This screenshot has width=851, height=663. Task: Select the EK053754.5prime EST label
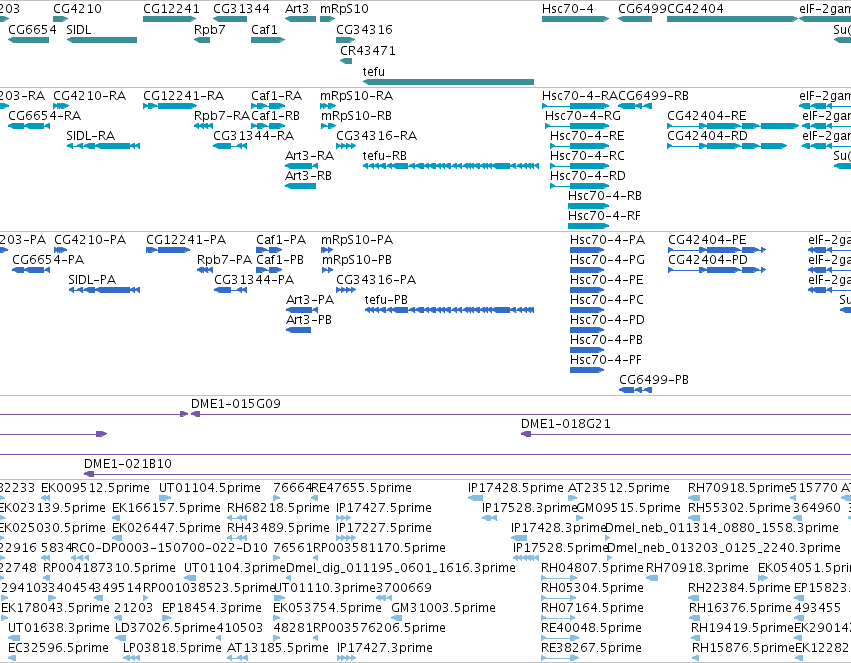click(327, 608)
